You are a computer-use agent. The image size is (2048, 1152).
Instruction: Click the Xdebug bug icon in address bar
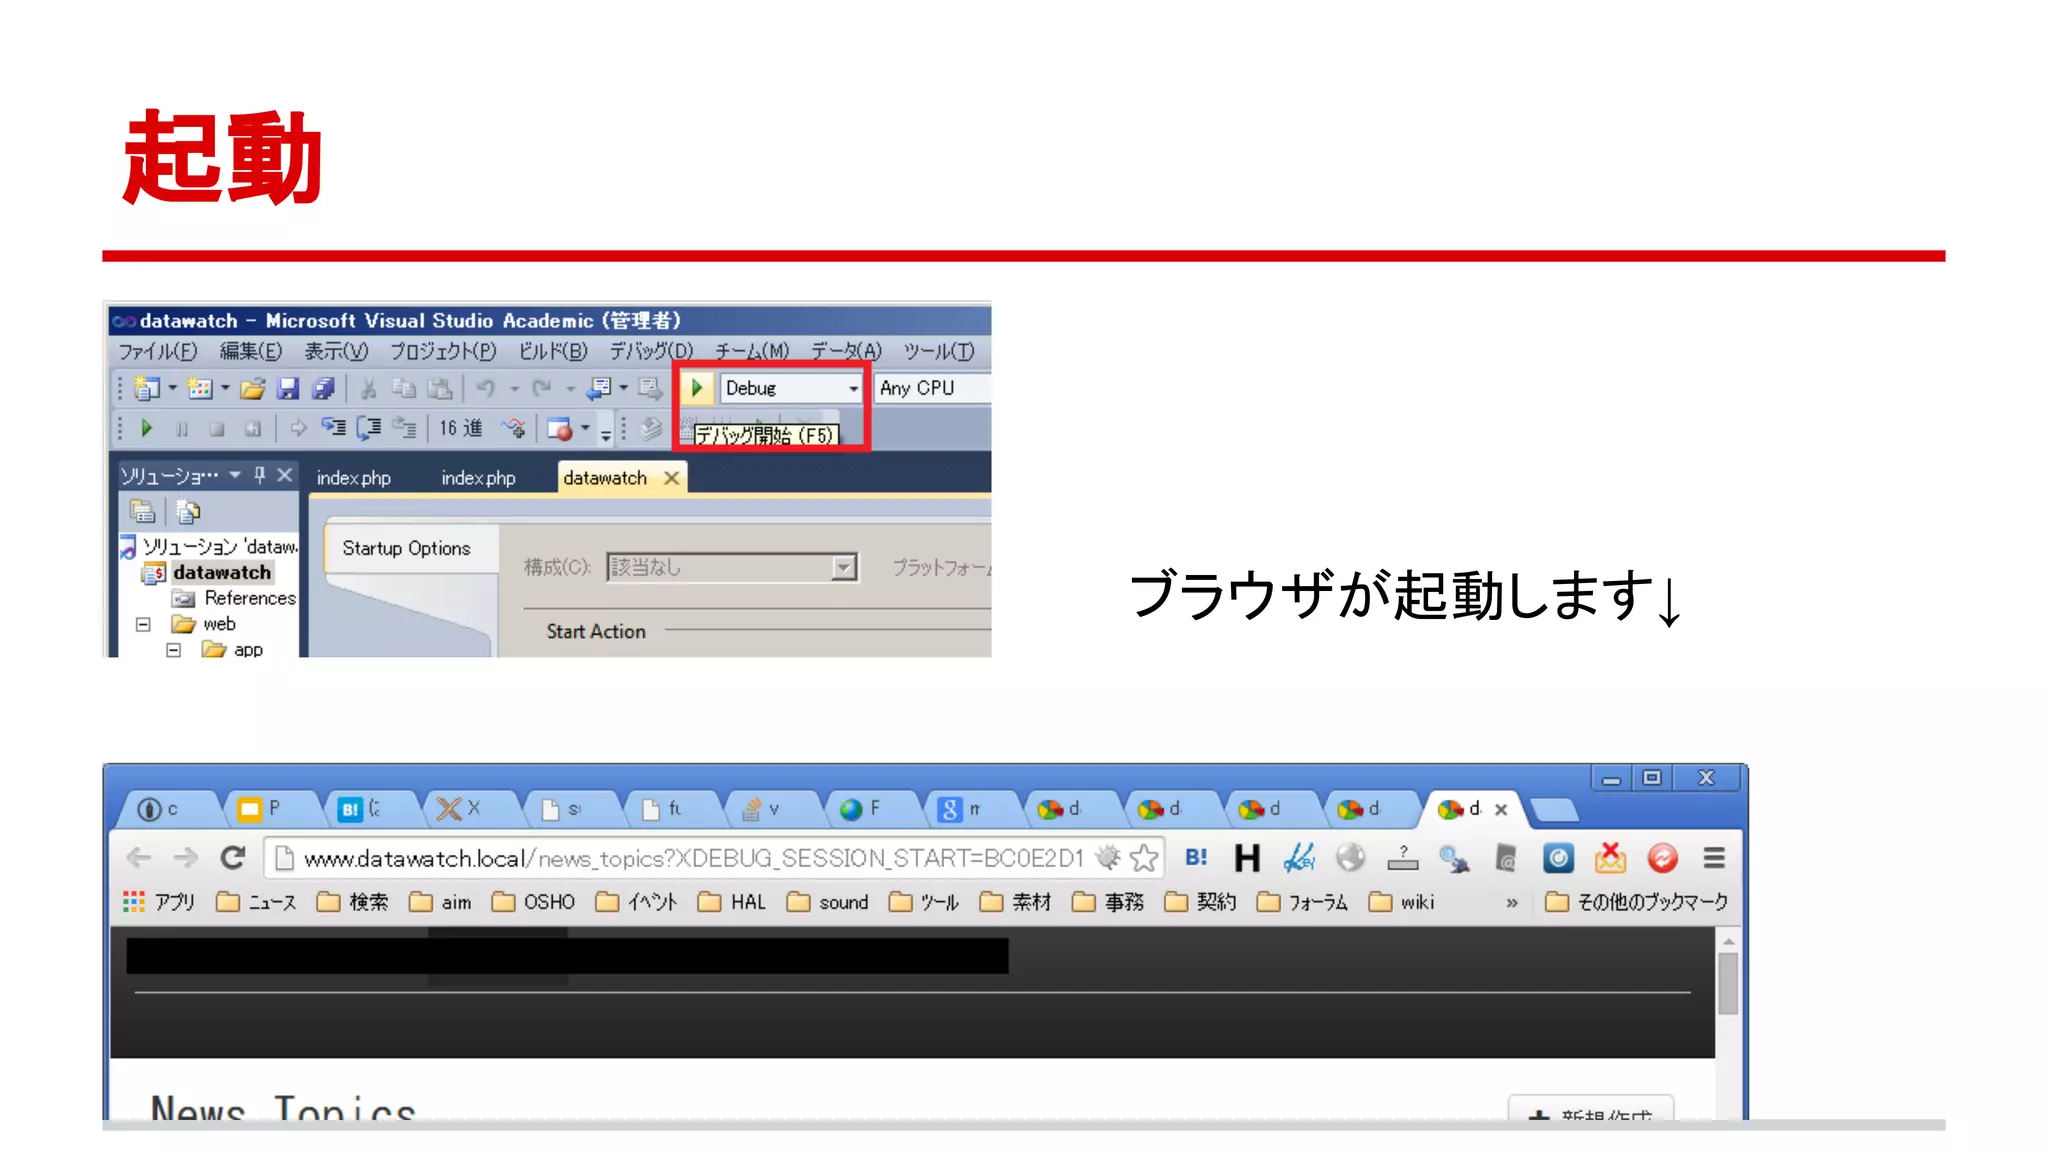[1107, 857]
